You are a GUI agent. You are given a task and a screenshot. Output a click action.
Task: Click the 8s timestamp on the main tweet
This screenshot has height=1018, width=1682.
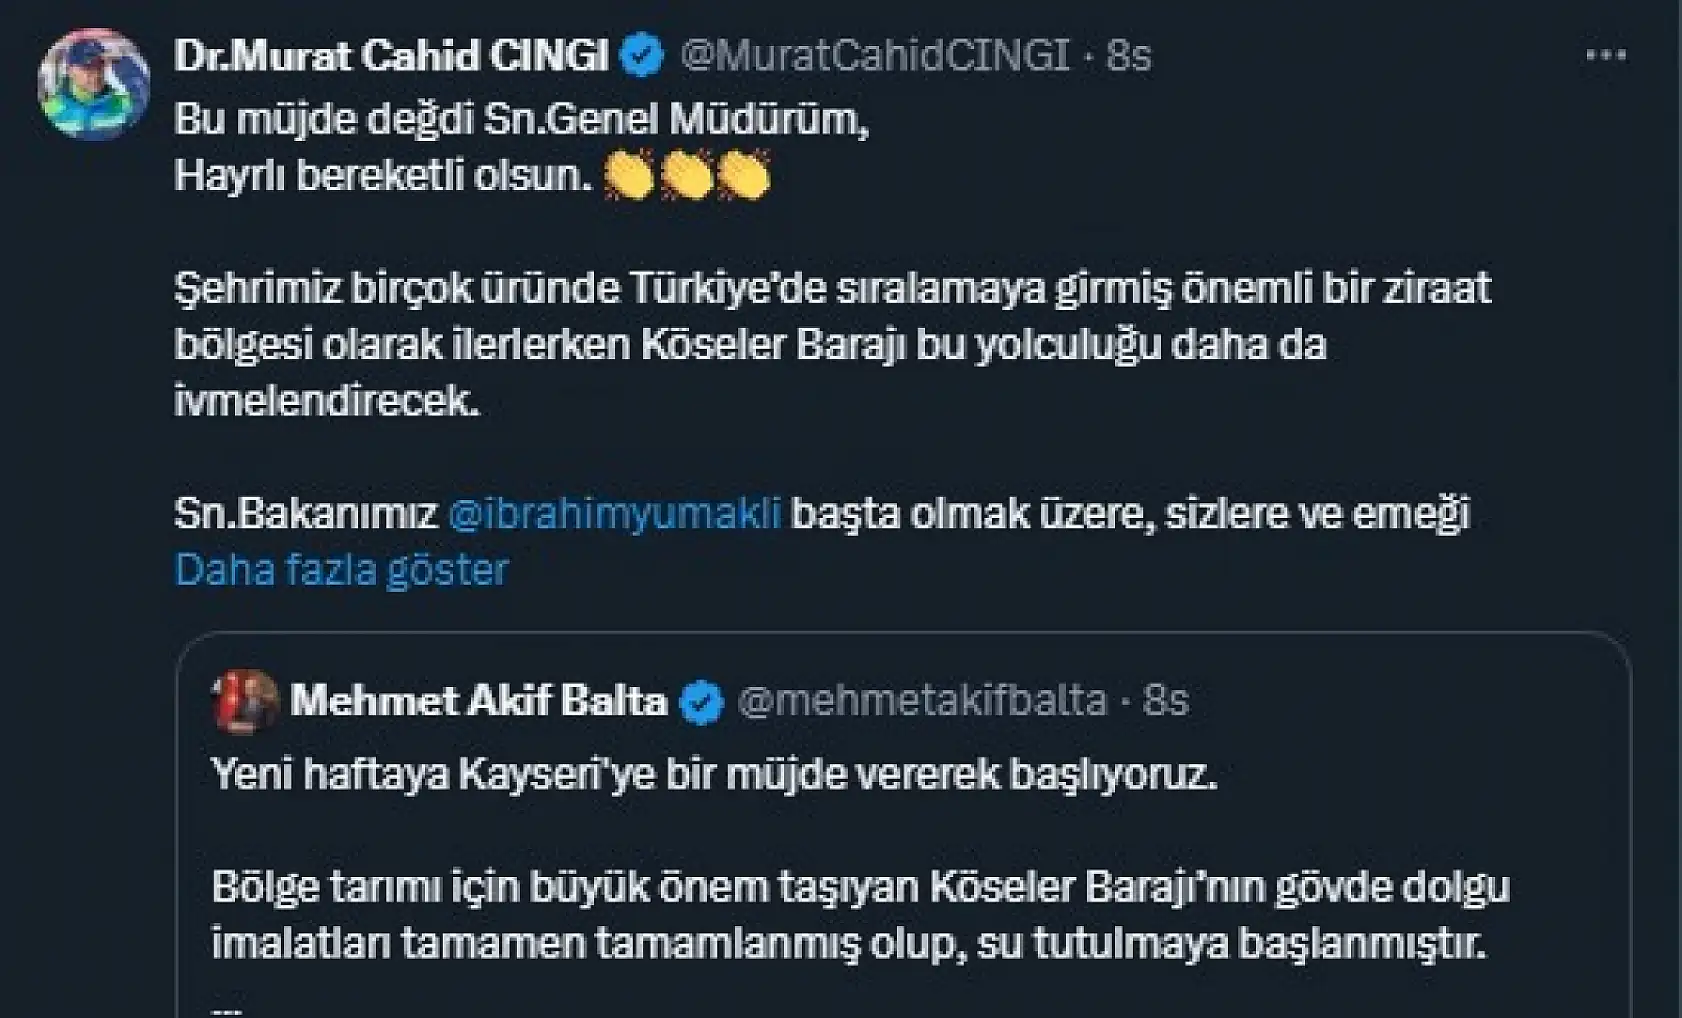(1128, 57)
